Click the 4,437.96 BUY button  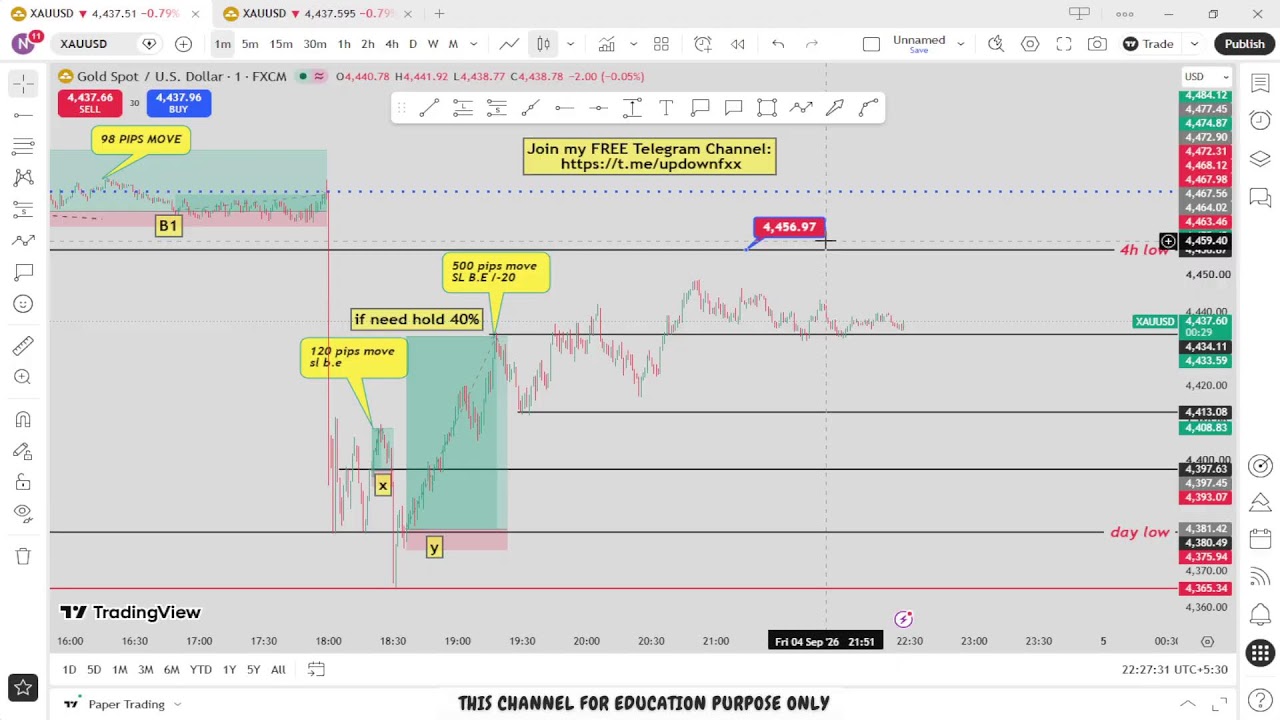178,103
